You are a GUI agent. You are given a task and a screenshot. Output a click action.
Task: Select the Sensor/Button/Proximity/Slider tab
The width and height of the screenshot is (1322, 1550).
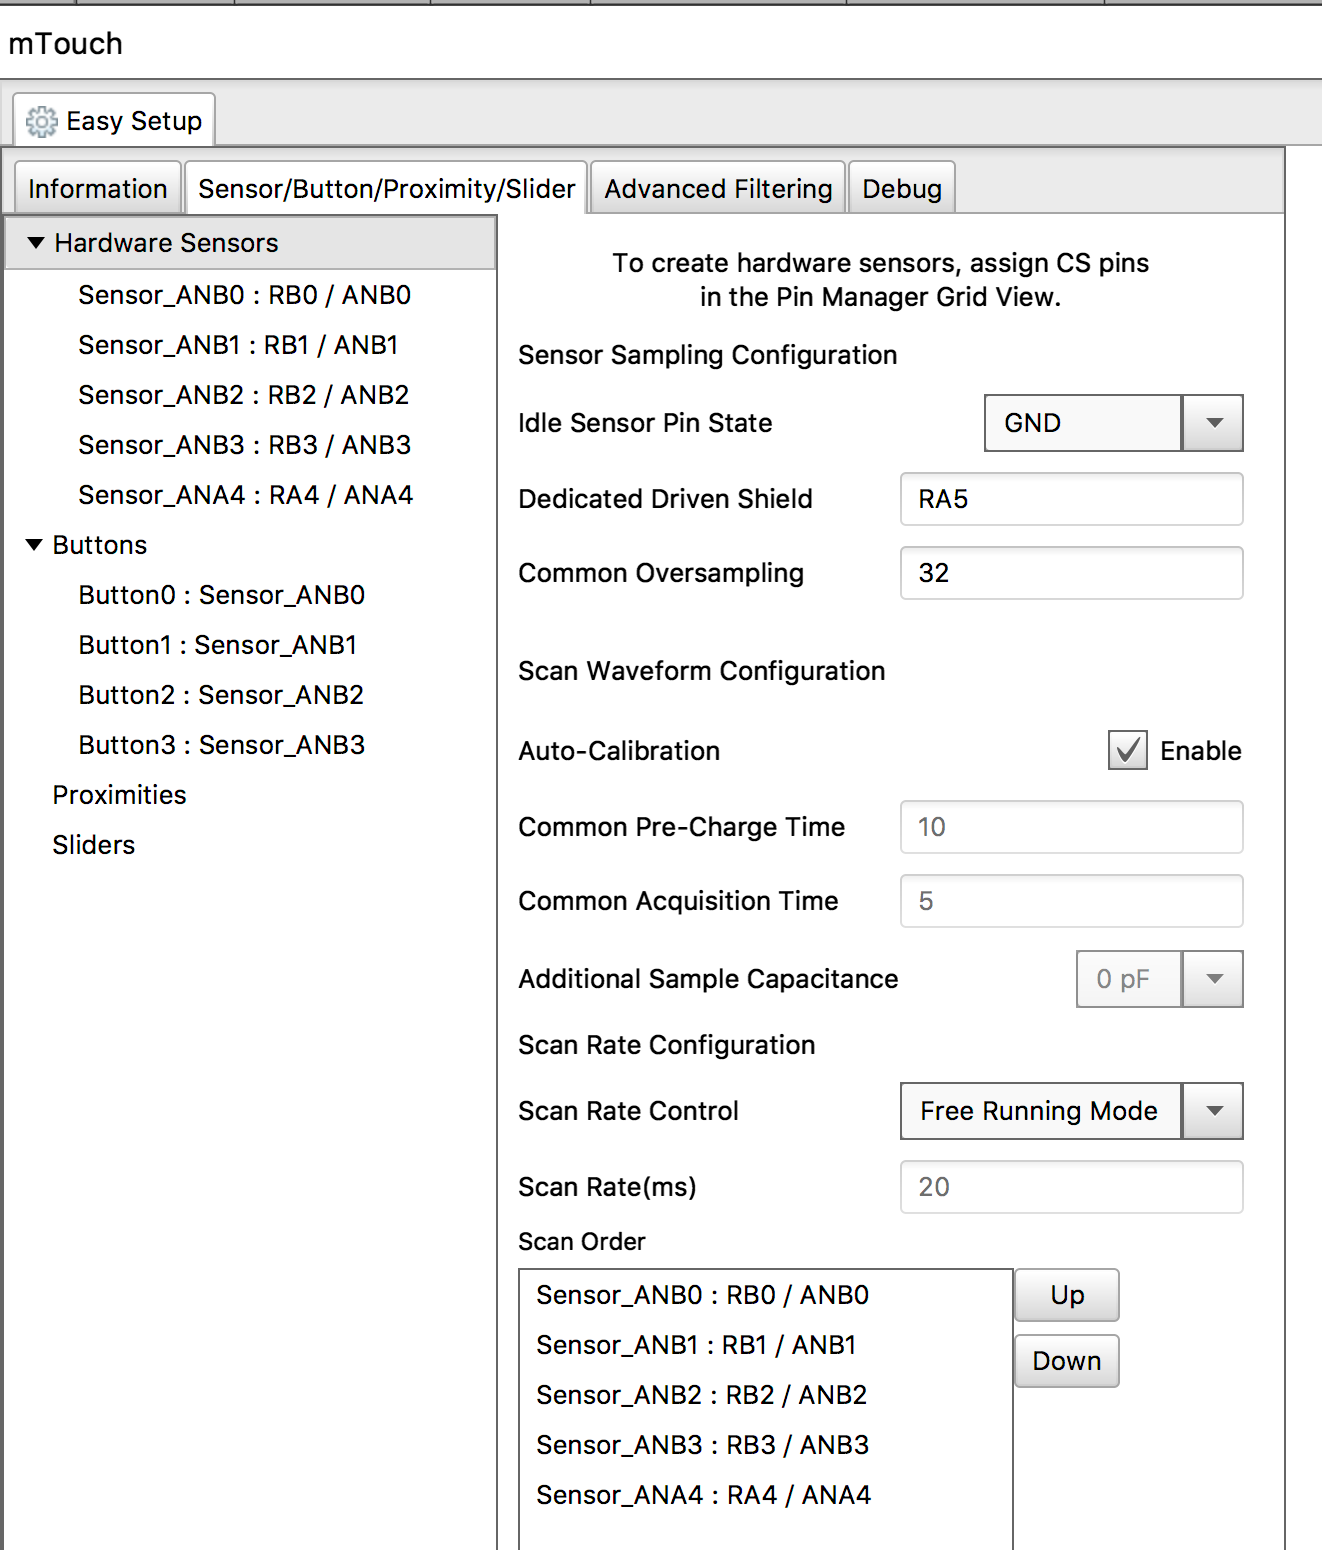coord(386,188)
